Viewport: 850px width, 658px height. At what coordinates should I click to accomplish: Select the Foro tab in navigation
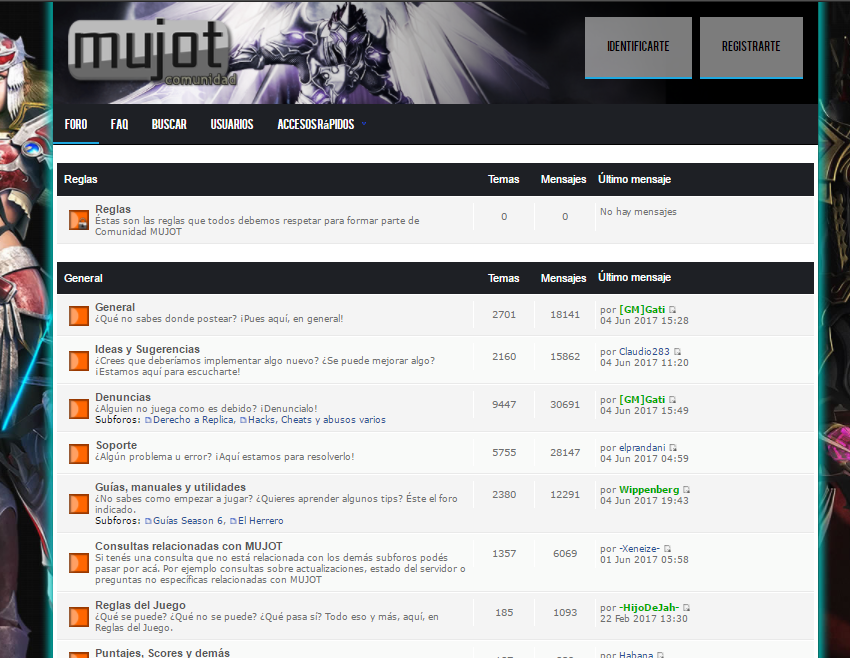76,125
